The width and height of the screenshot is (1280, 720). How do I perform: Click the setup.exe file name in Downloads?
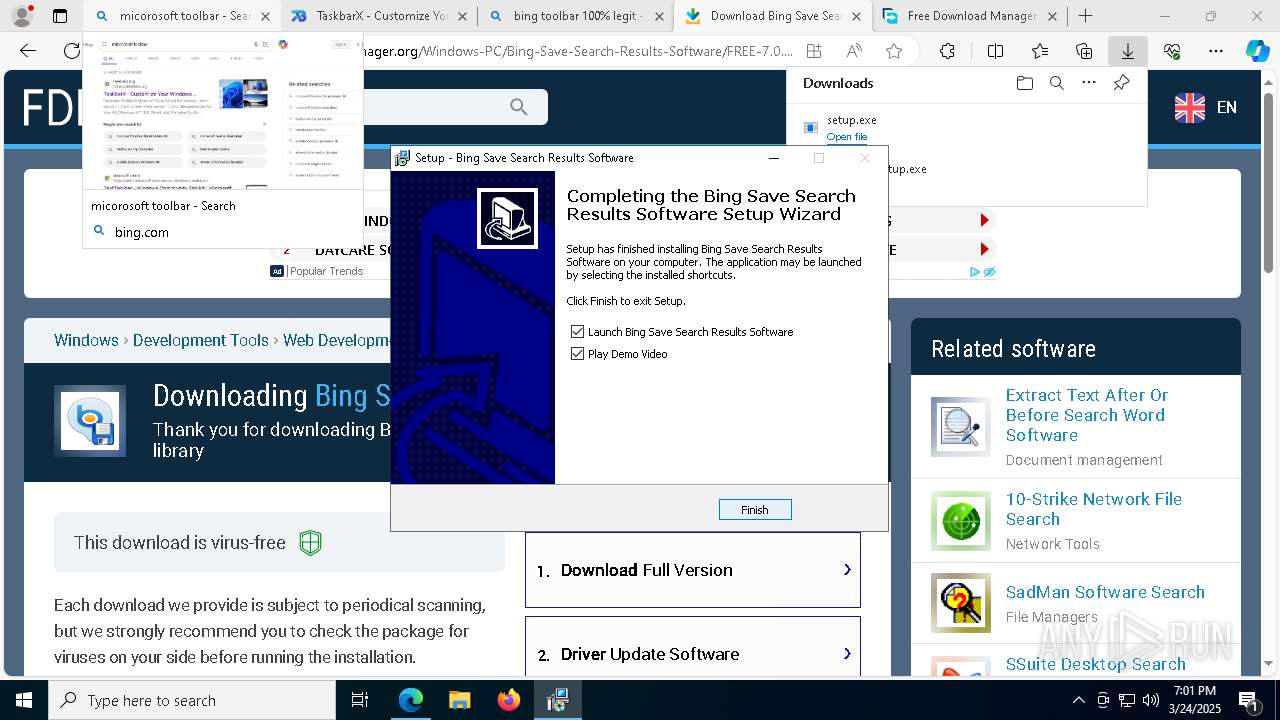coord(852,120)
